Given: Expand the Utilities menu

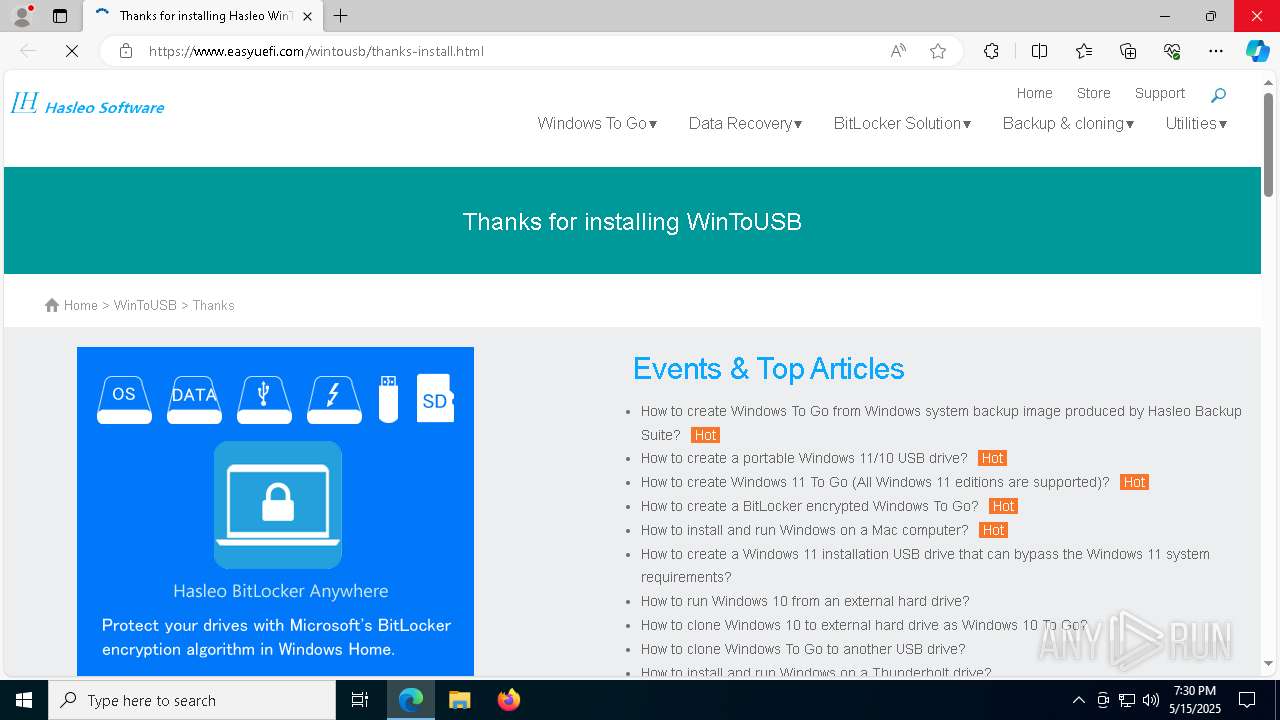Looking at the screenshot, I should click(1196, 123).
